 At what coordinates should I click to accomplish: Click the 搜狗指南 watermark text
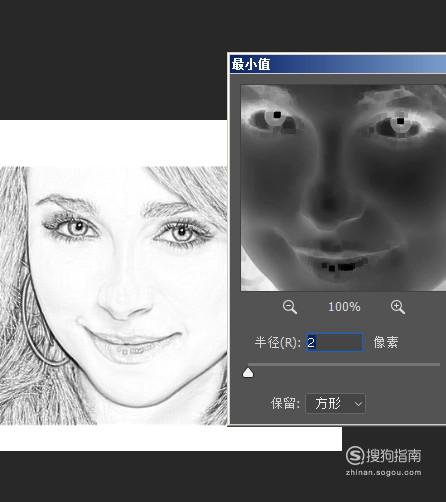394,455
